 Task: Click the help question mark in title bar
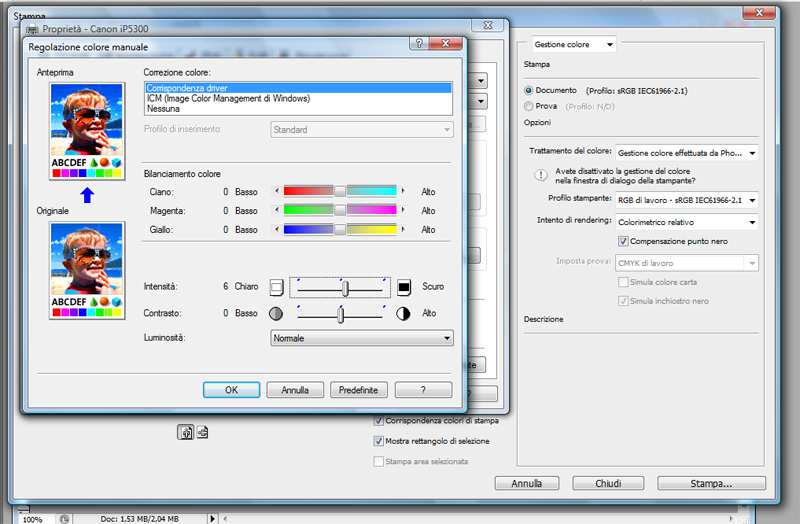pyautogui.click(x=417, y=44)
